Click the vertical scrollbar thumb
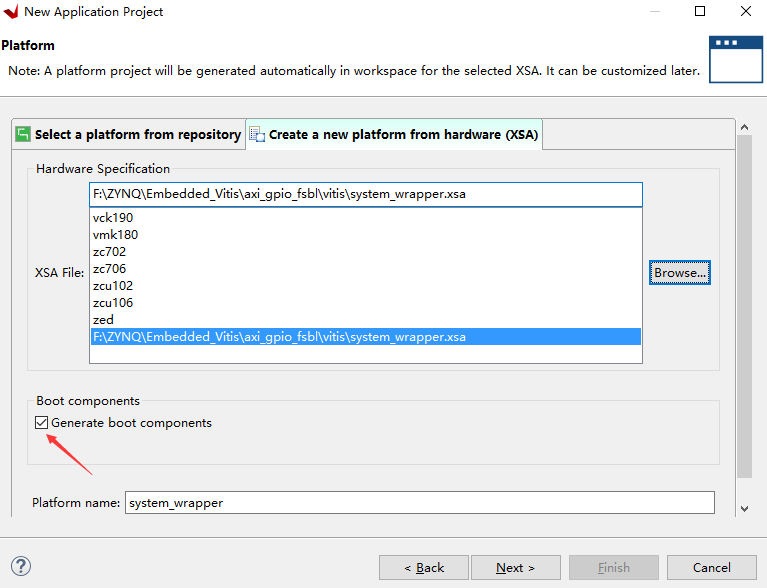This screenshot has height=588, width=767. [744, 306]
